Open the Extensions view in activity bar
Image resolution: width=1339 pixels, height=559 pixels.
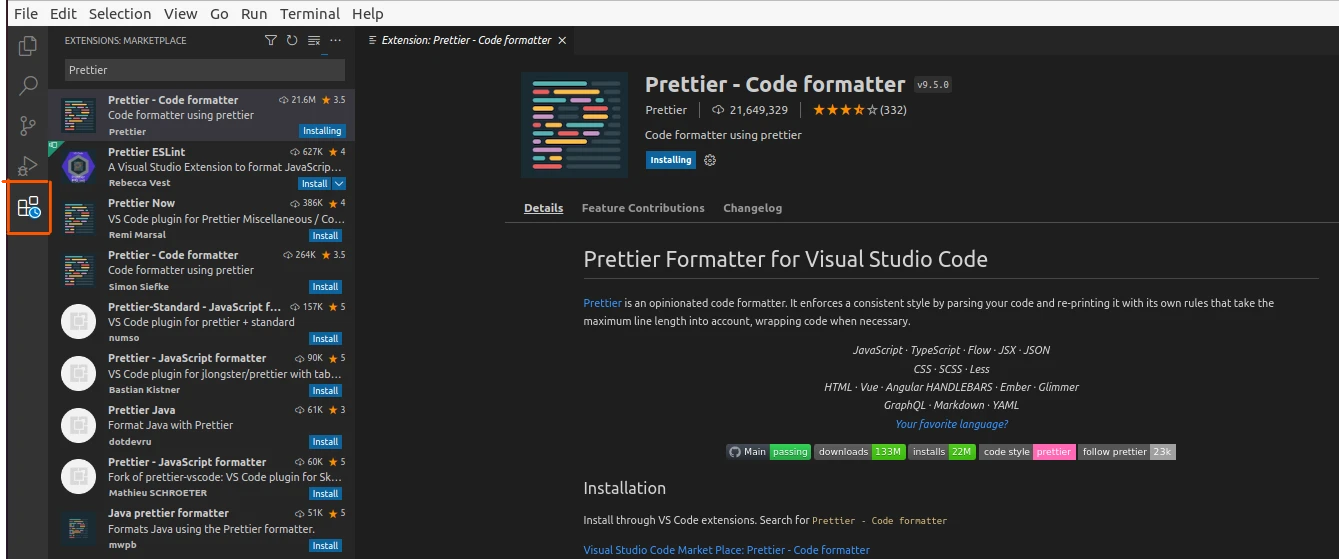(29, 207)
